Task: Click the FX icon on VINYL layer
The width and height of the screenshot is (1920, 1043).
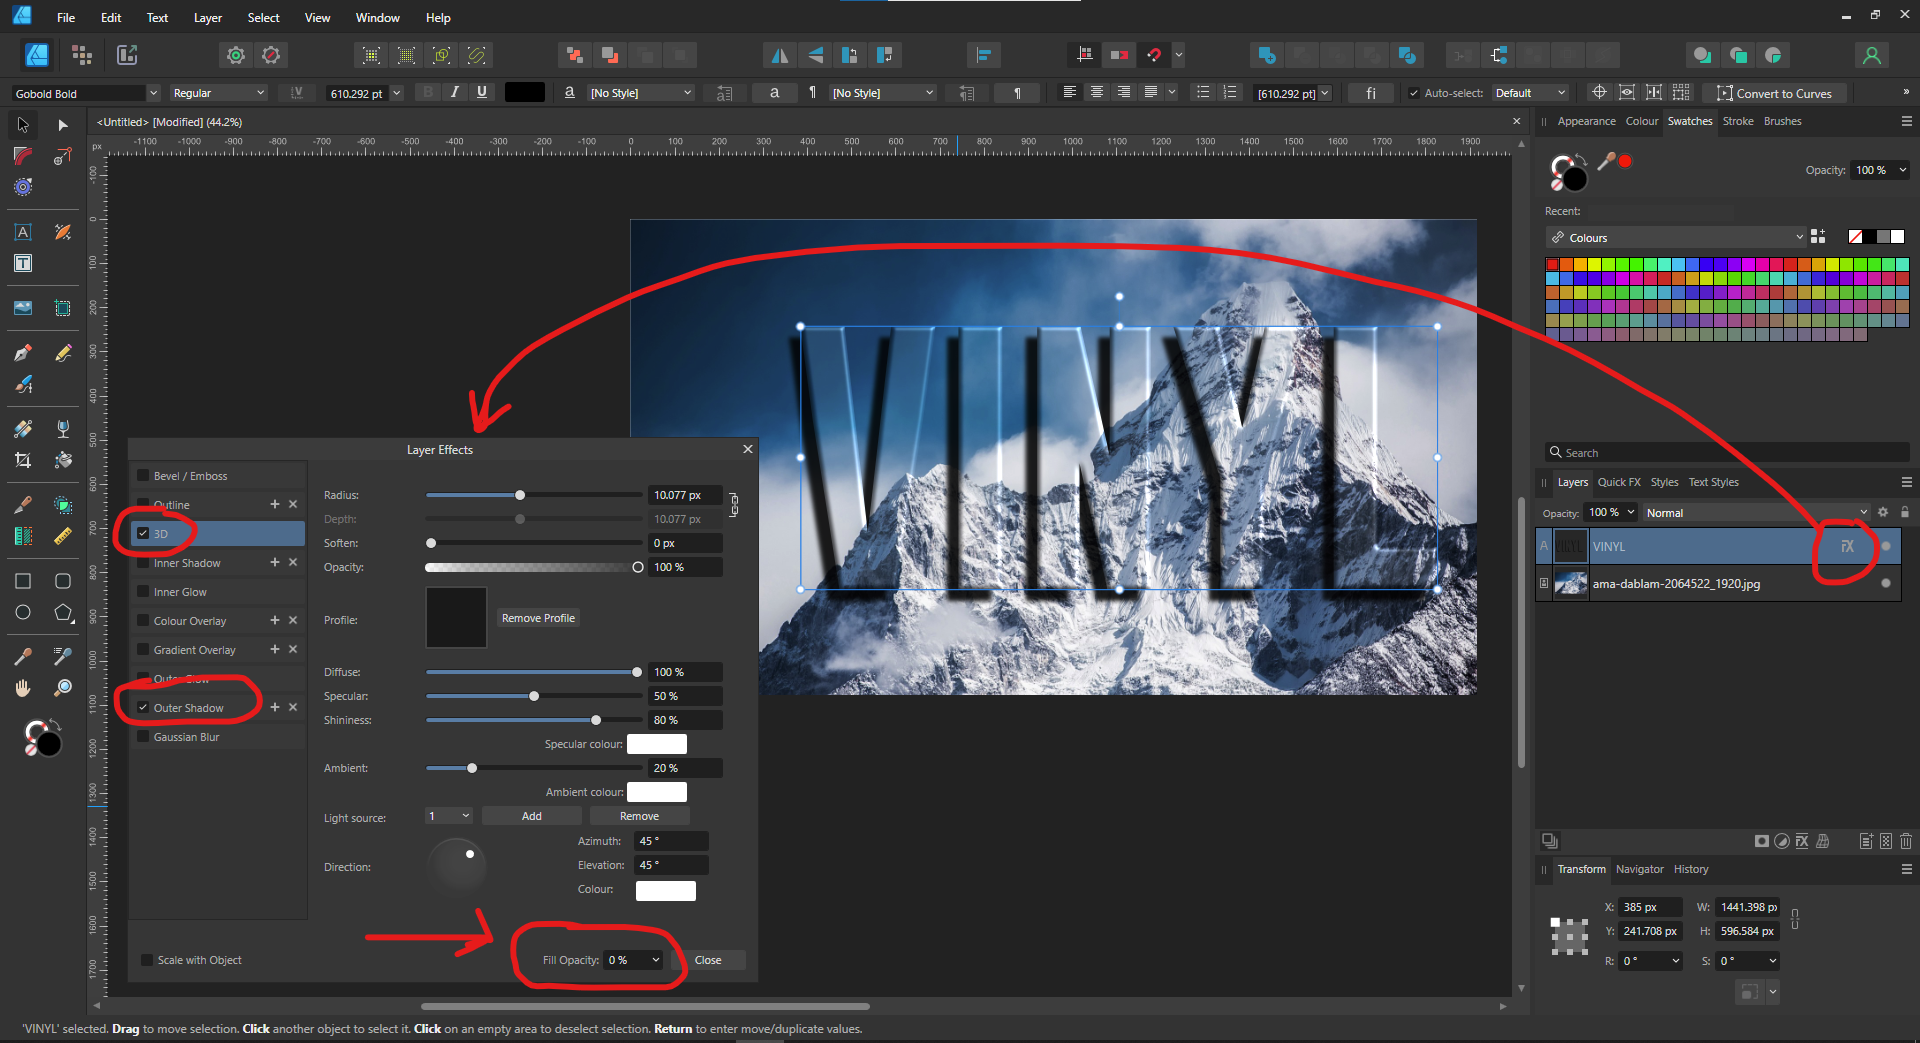Action: (x=1847, y=546)
